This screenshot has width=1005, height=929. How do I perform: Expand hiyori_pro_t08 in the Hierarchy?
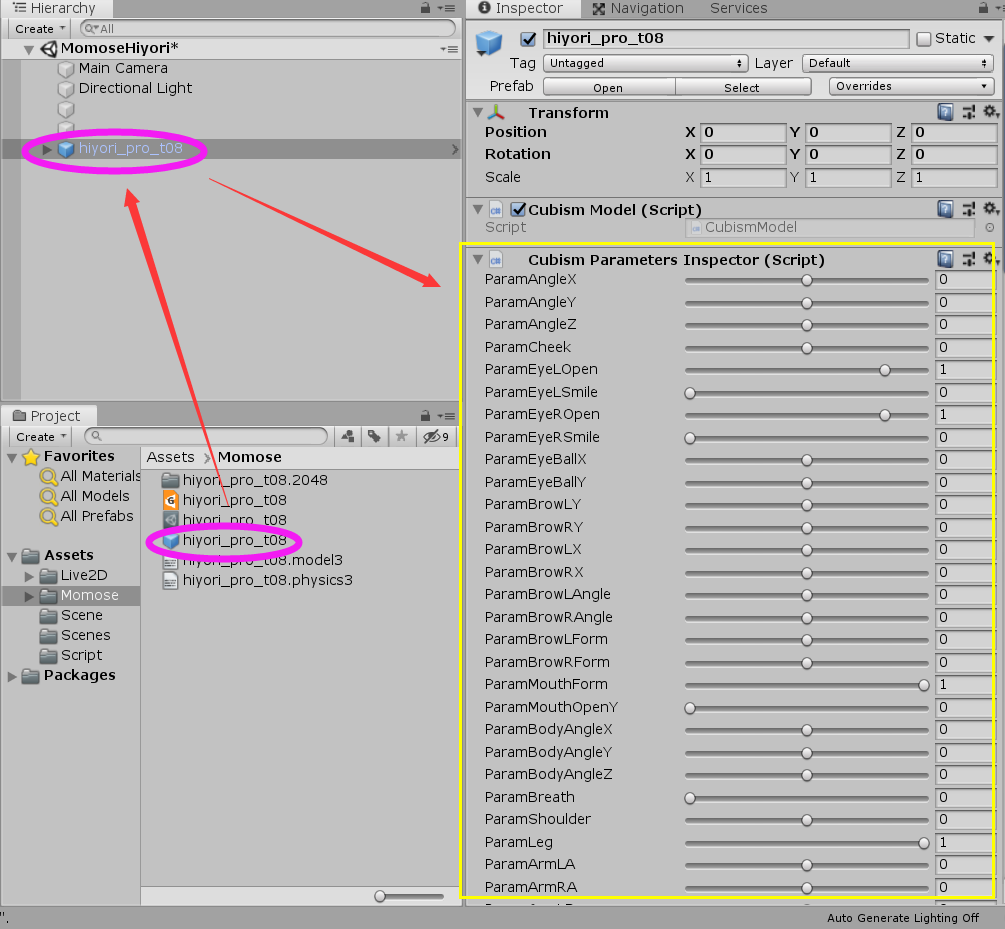(x=47, y=150)
